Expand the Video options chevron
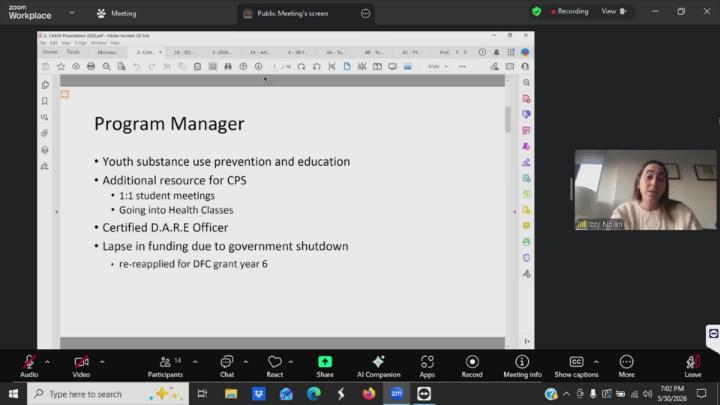 point(101,361)
